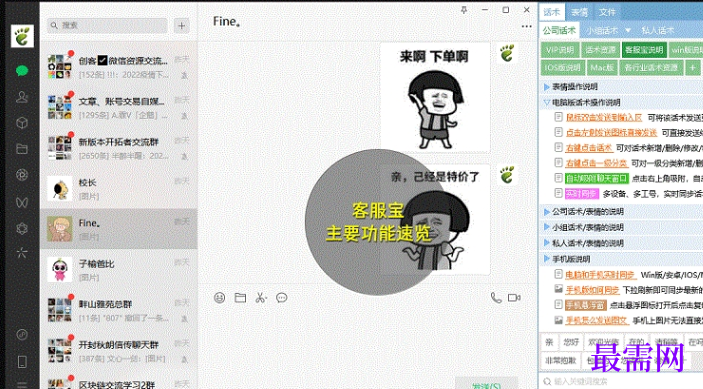Click the contacts search box at top
Image resolution: width=703 pixels, height=389 pixels.
(107, 26)
